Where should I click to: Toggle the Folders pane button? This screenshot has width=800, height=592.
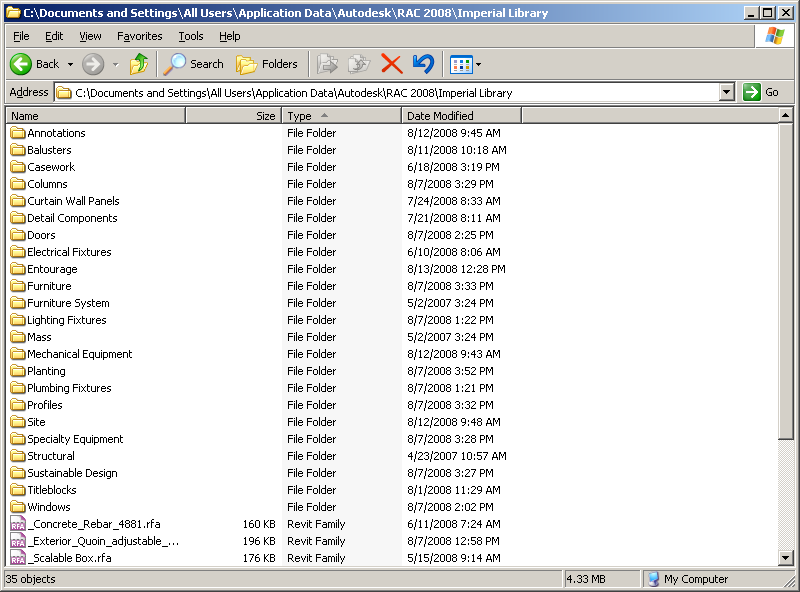pos(267,64)
